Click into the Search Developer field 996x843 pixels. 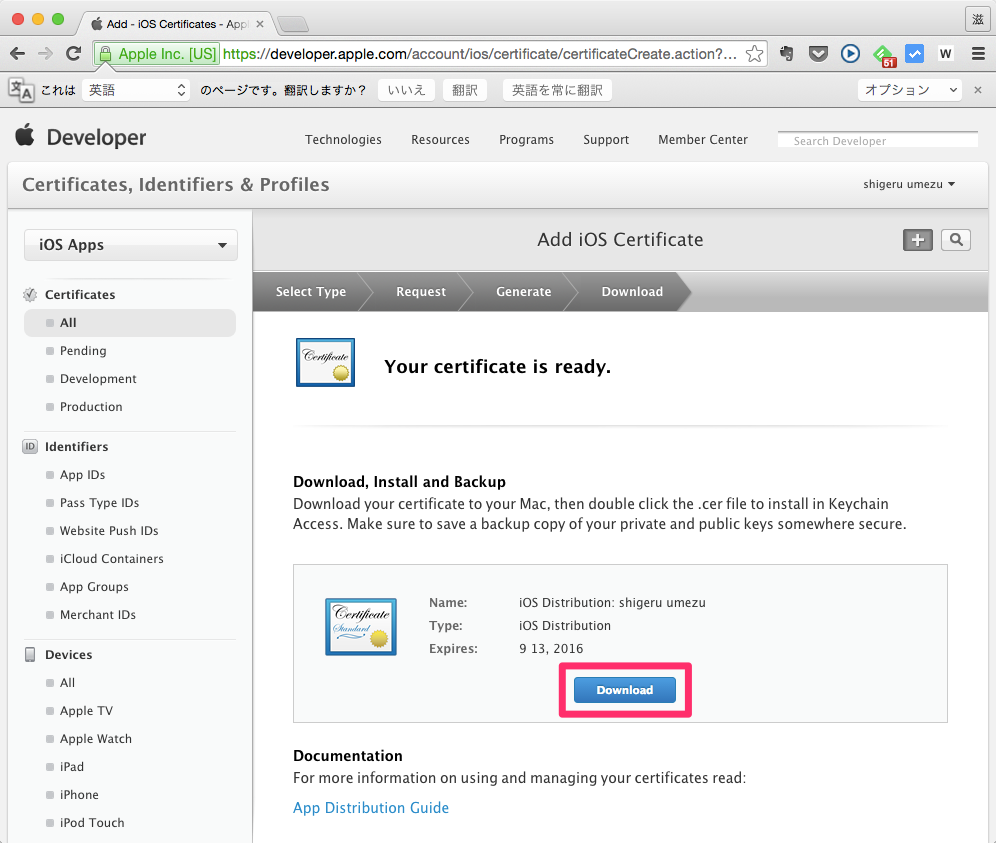click(878, 140)
